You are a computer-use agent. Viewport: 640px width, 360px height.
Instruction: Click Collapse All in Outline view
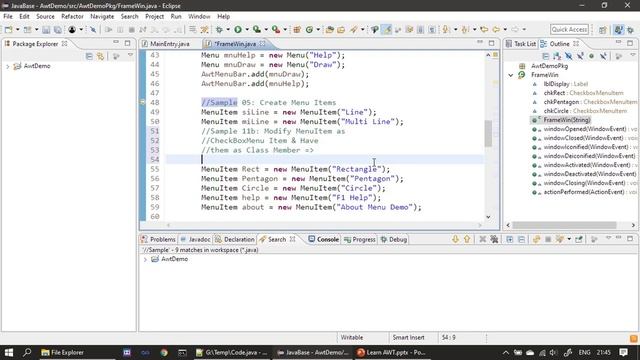(x=545, y=56)
